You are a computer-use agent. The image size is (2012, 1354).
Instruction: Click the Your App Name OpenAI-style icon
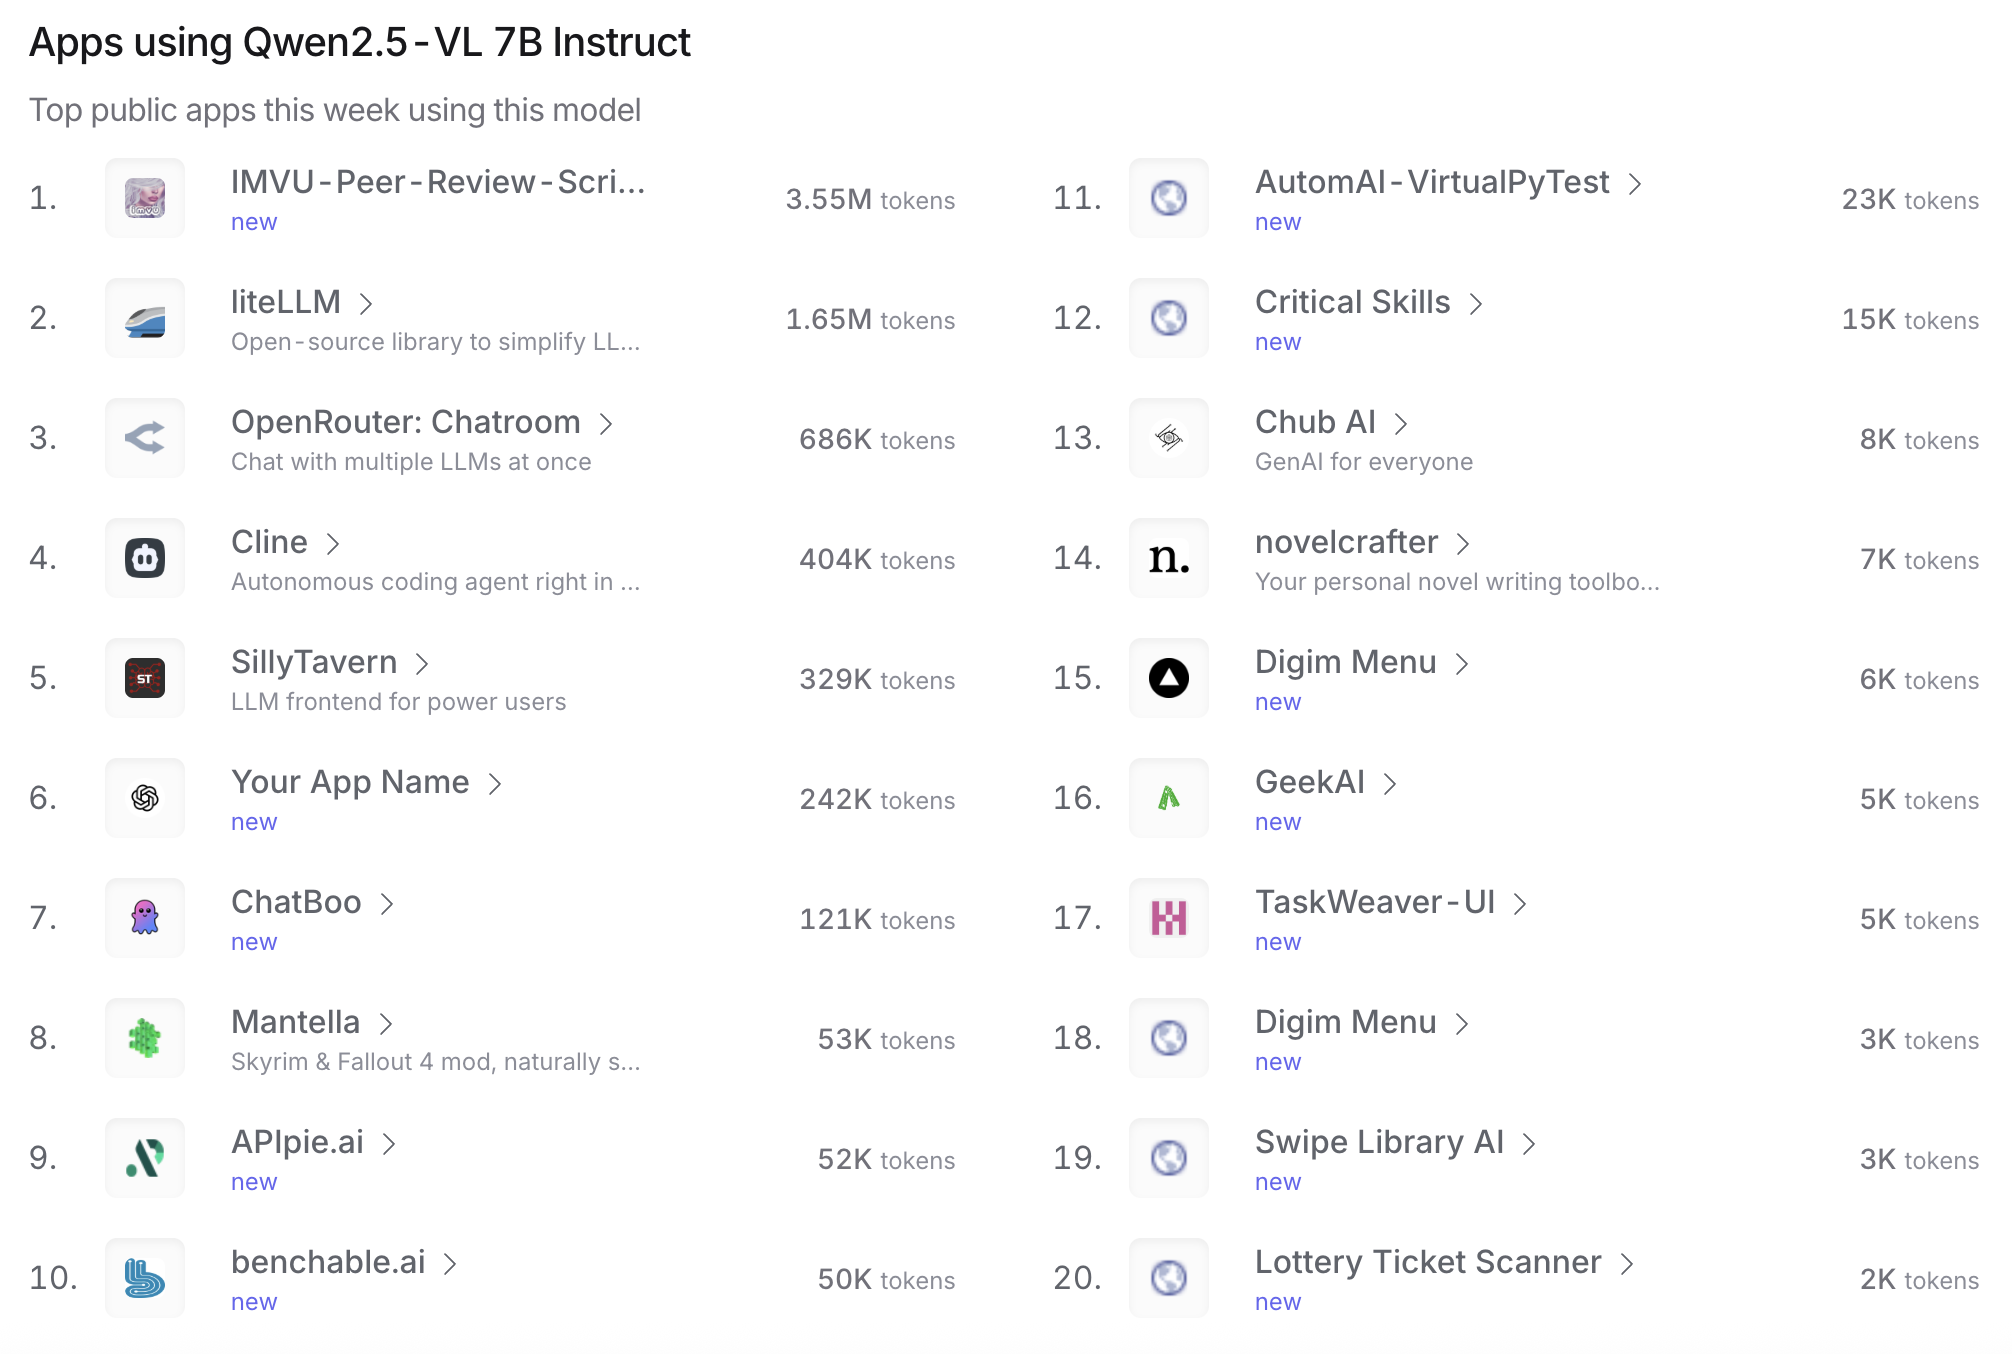point(145,798)
